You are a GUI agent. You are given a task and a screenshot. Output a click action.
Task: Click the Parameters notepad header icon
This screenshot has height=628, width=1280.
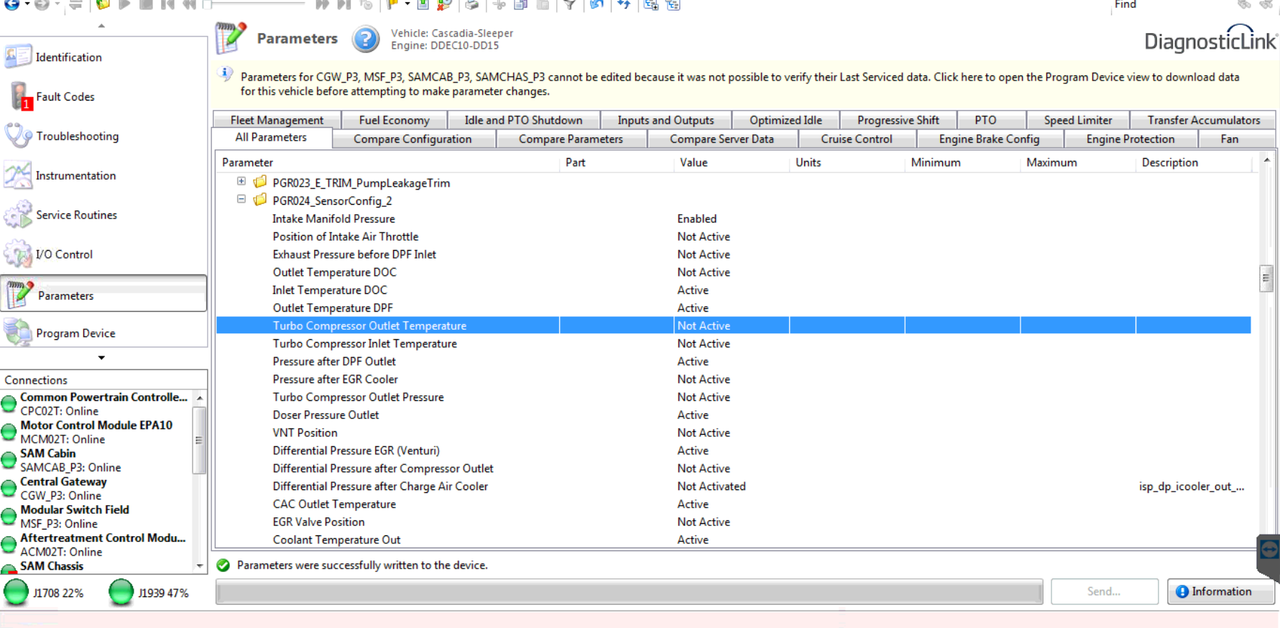click(x=230, y=38)
